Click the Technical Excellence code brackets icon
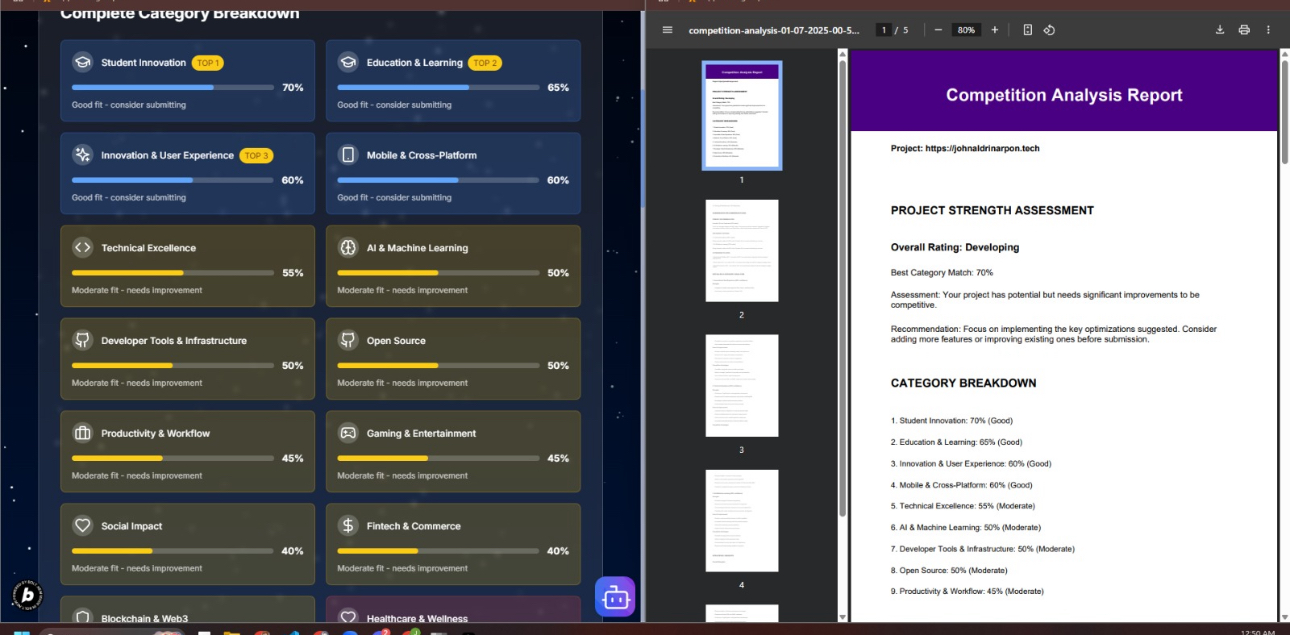The image size is (1290, 635). click(x=82, y=248)
